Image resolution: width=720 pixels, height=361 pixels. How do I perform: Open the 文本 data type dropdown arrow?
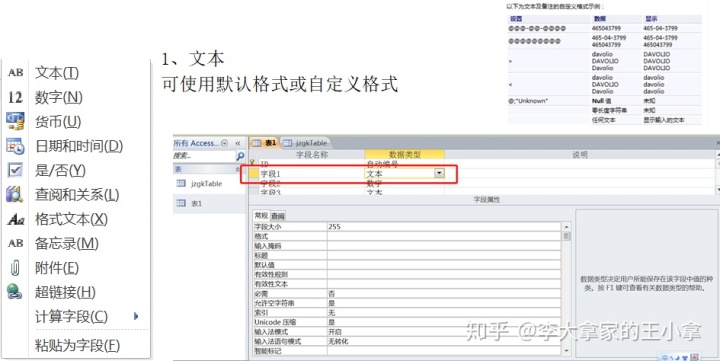(439, 173)
